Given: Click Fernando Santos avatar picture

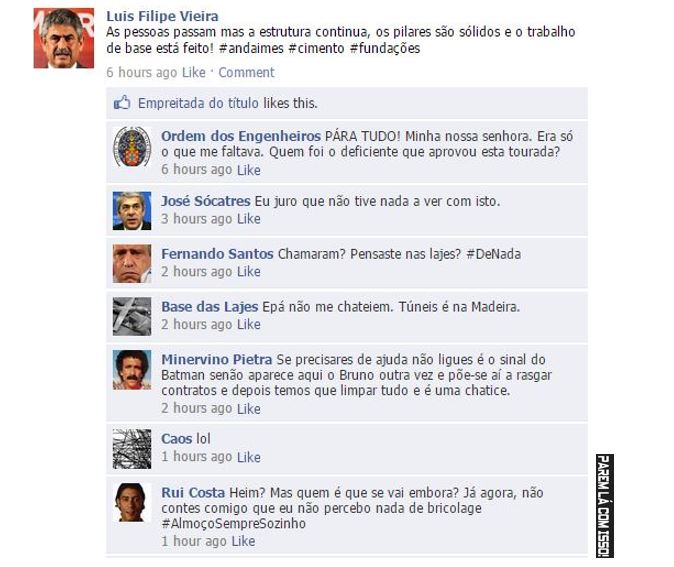Looking at the screenshot, I should (132, 264).
